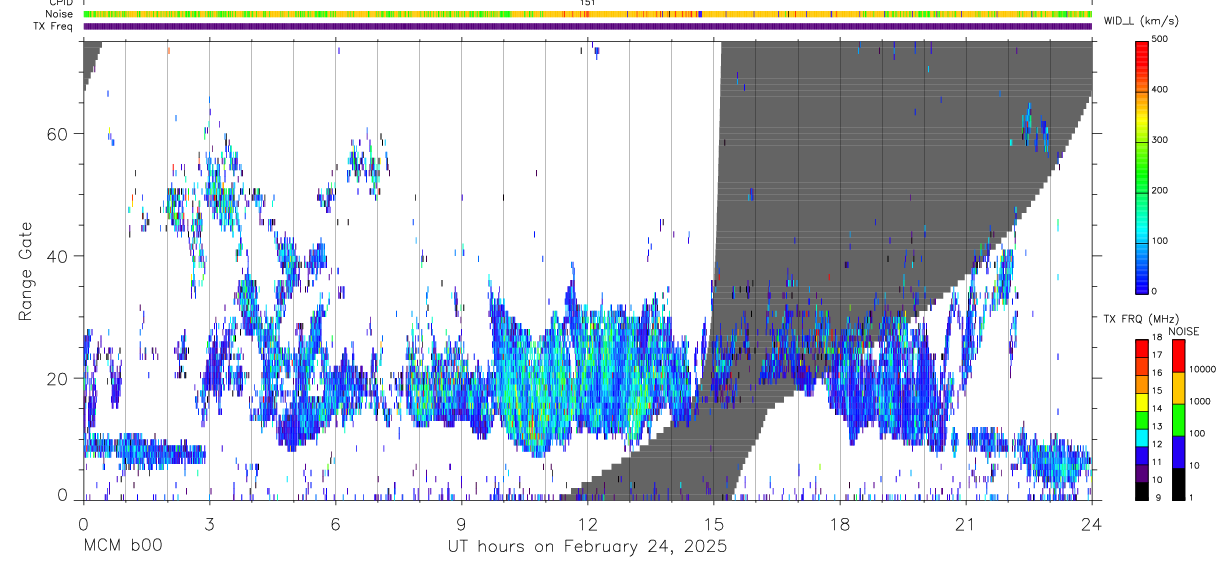Pick green middle of WID colorbar
Viewport: 1228px width, 567px height.
point(1142,165)
